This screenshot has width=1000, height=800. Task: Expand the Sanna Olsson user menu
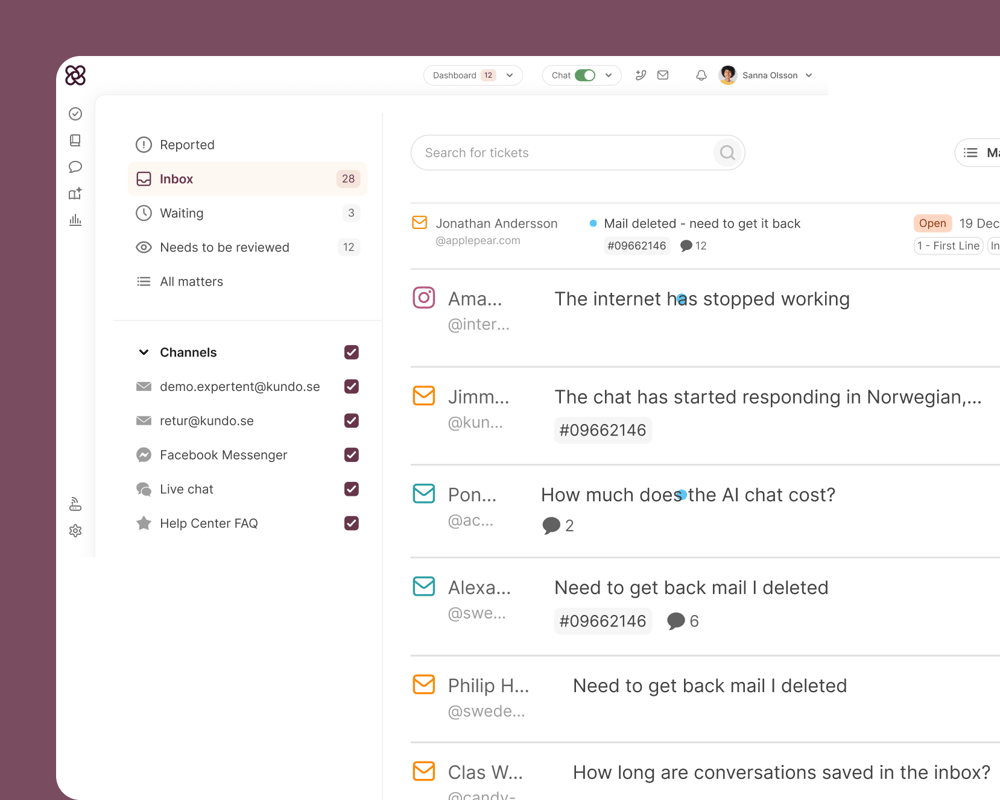click(766, 75)
